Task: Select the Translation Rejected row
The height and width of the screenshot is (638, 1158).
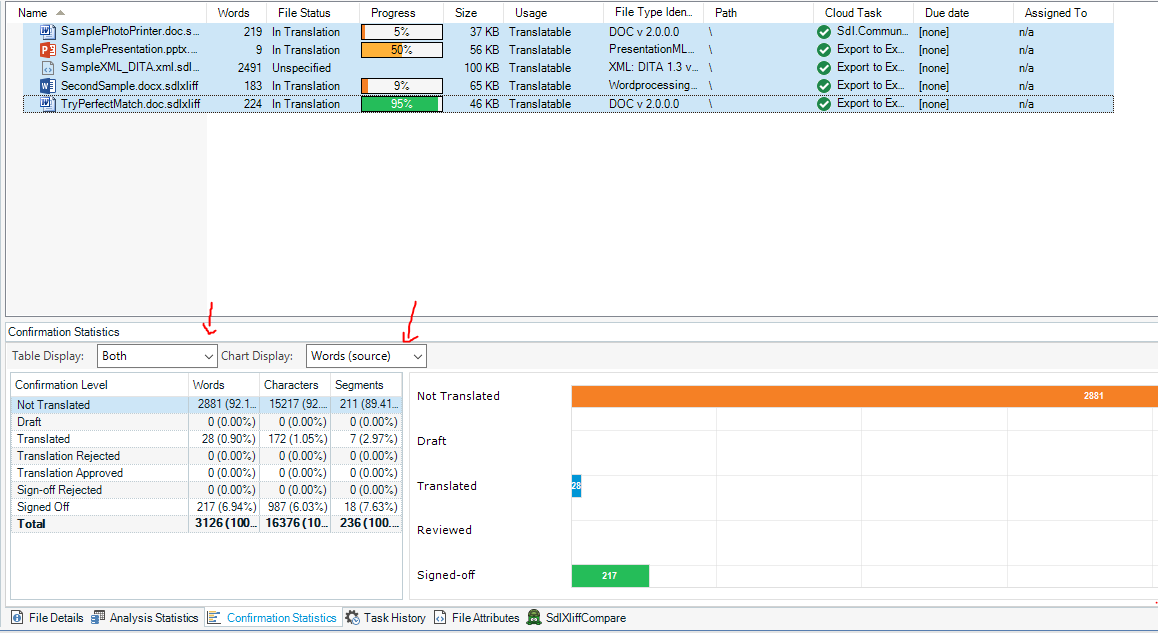Action: (x=207, y=456)
